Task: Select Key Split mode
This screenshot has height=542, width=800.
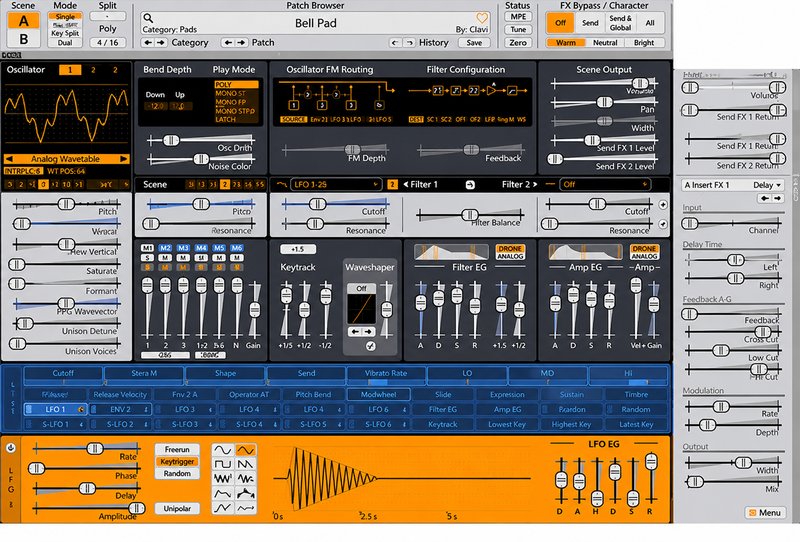Action: click(x=65, y=33)
